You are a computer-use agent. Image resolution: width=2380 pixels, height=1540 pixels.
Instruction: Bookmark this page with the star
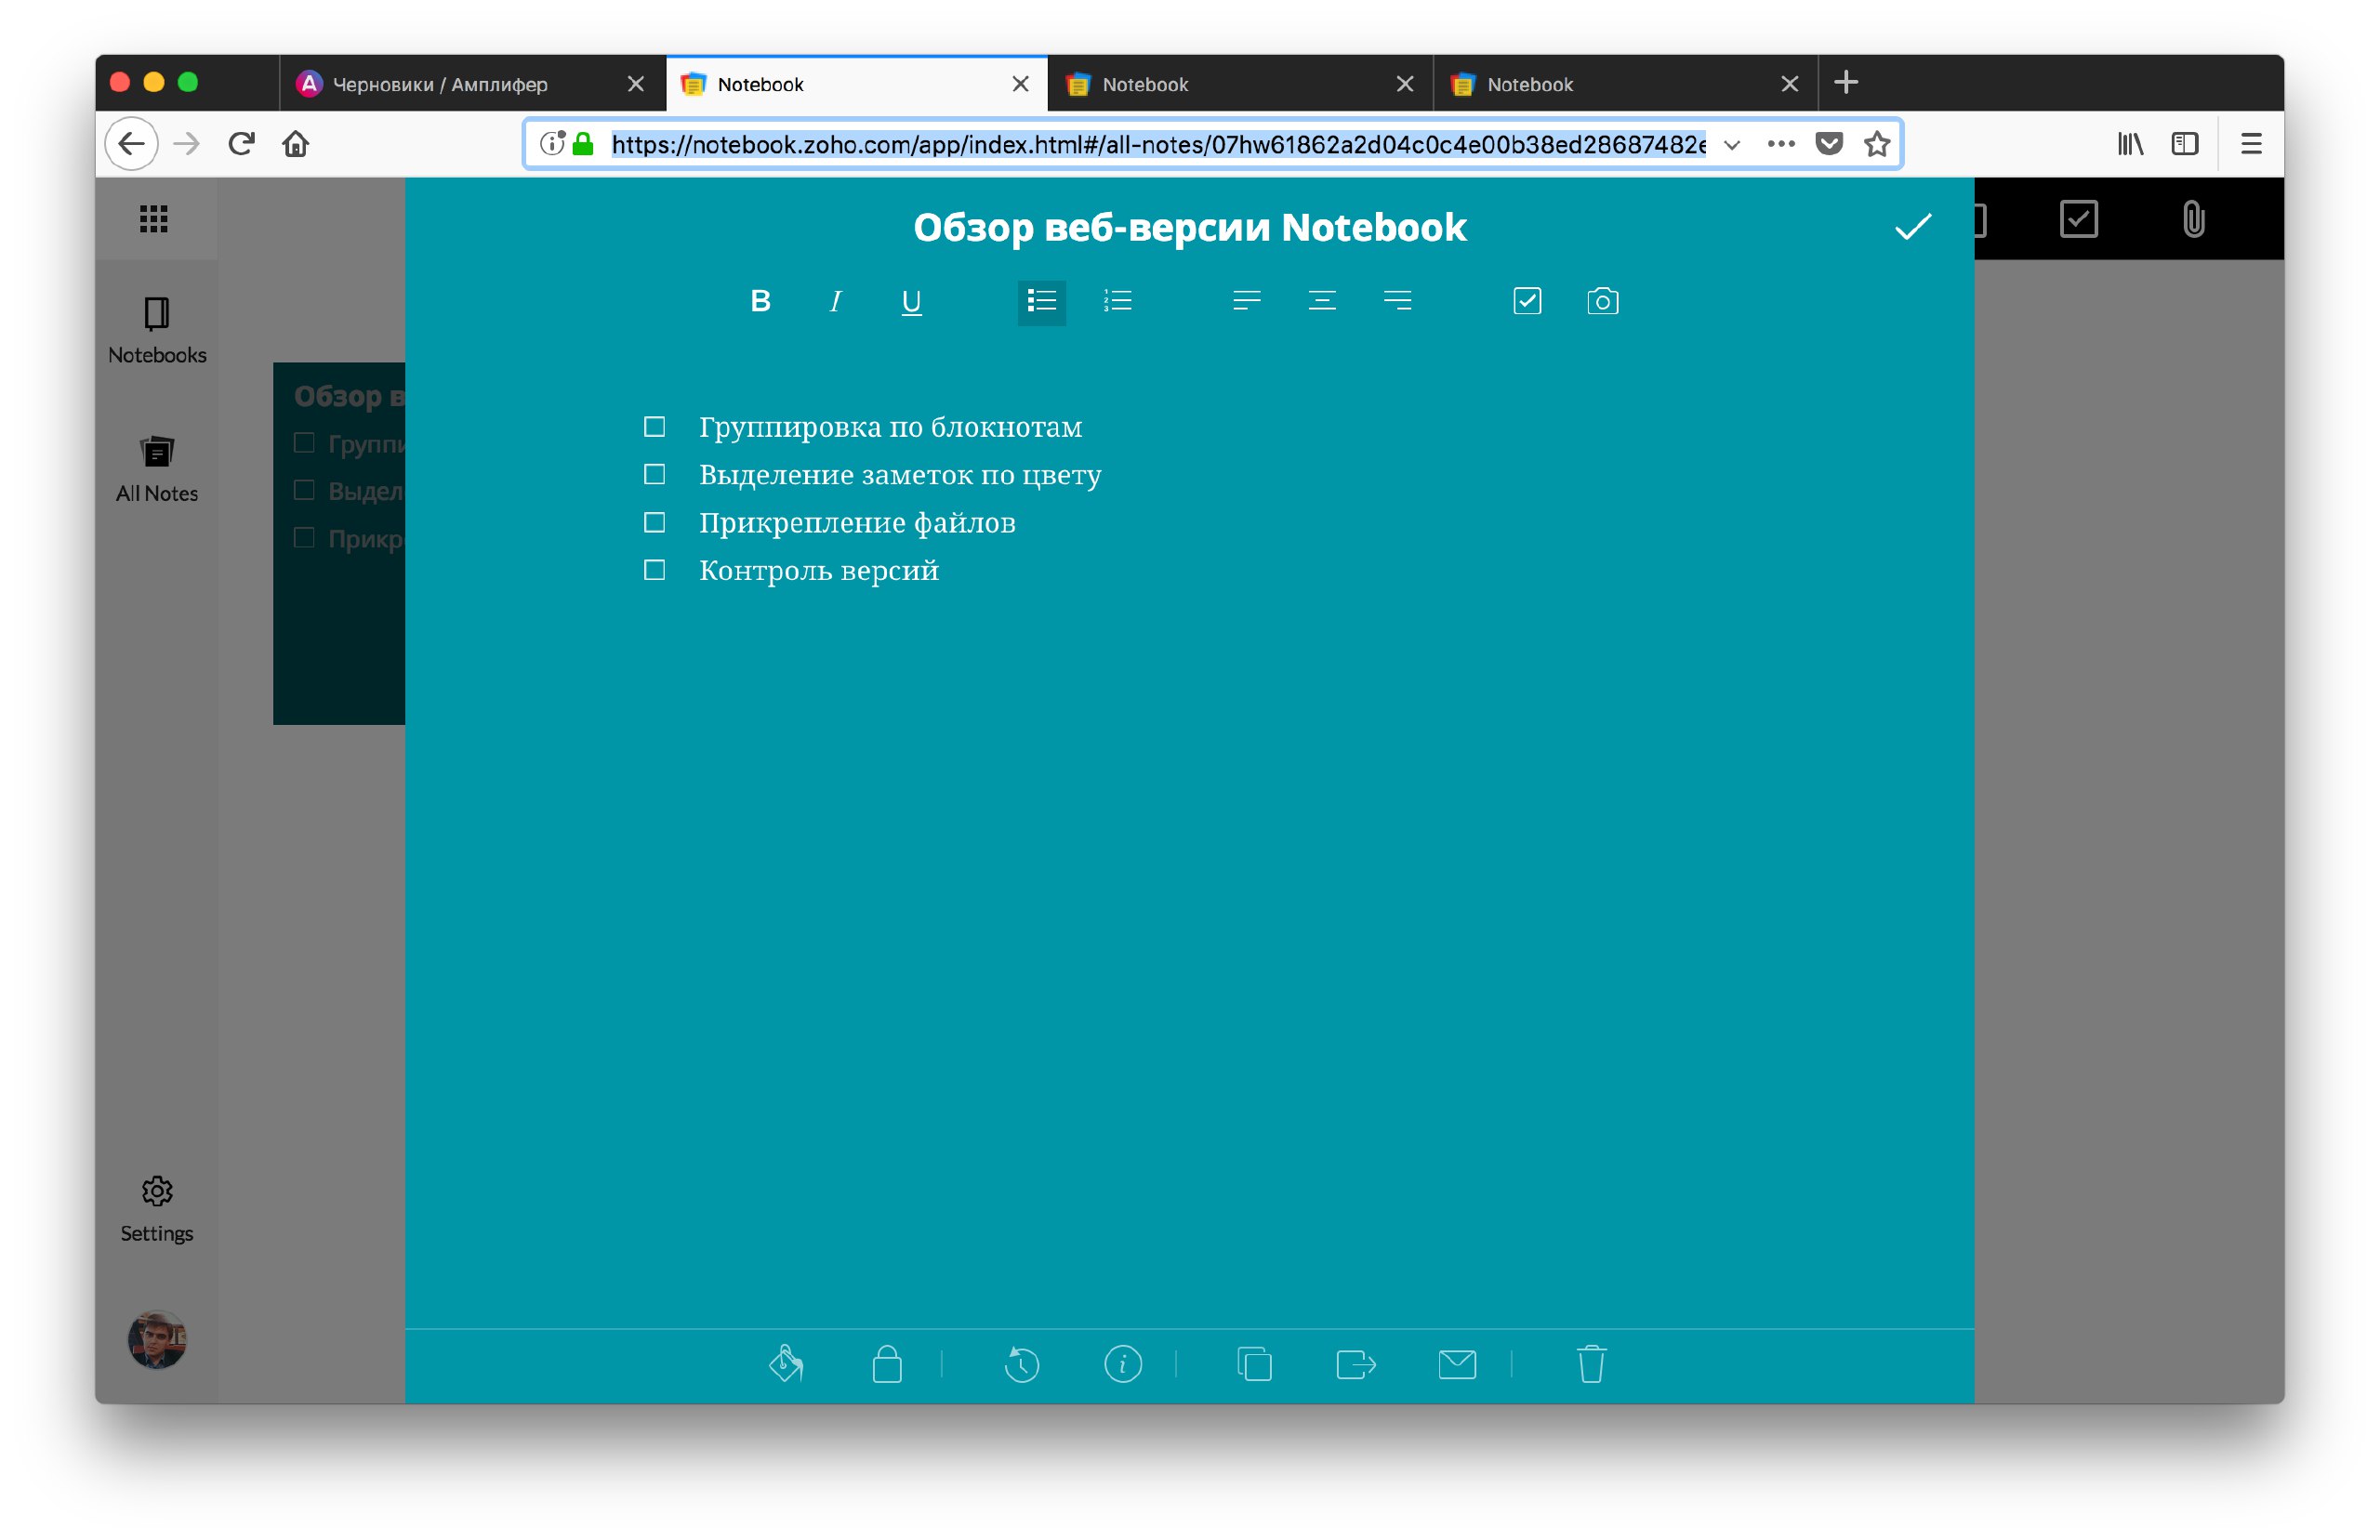[x=1877, y=144]
